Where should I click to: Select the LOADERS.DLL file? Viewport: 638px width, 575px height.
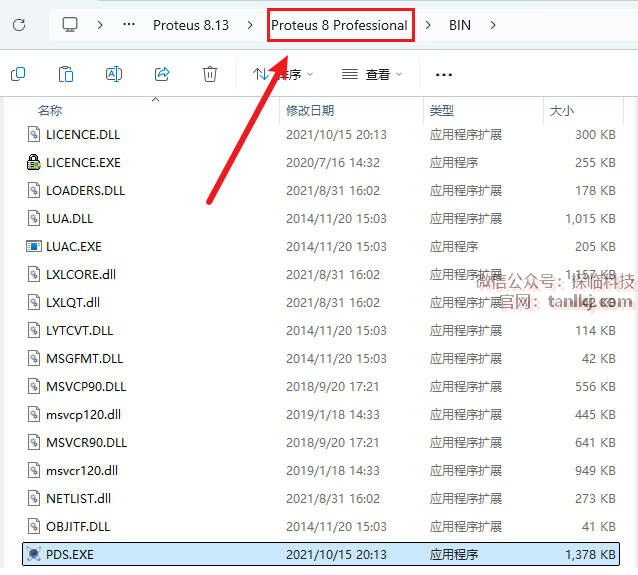[x=85, y=190]
